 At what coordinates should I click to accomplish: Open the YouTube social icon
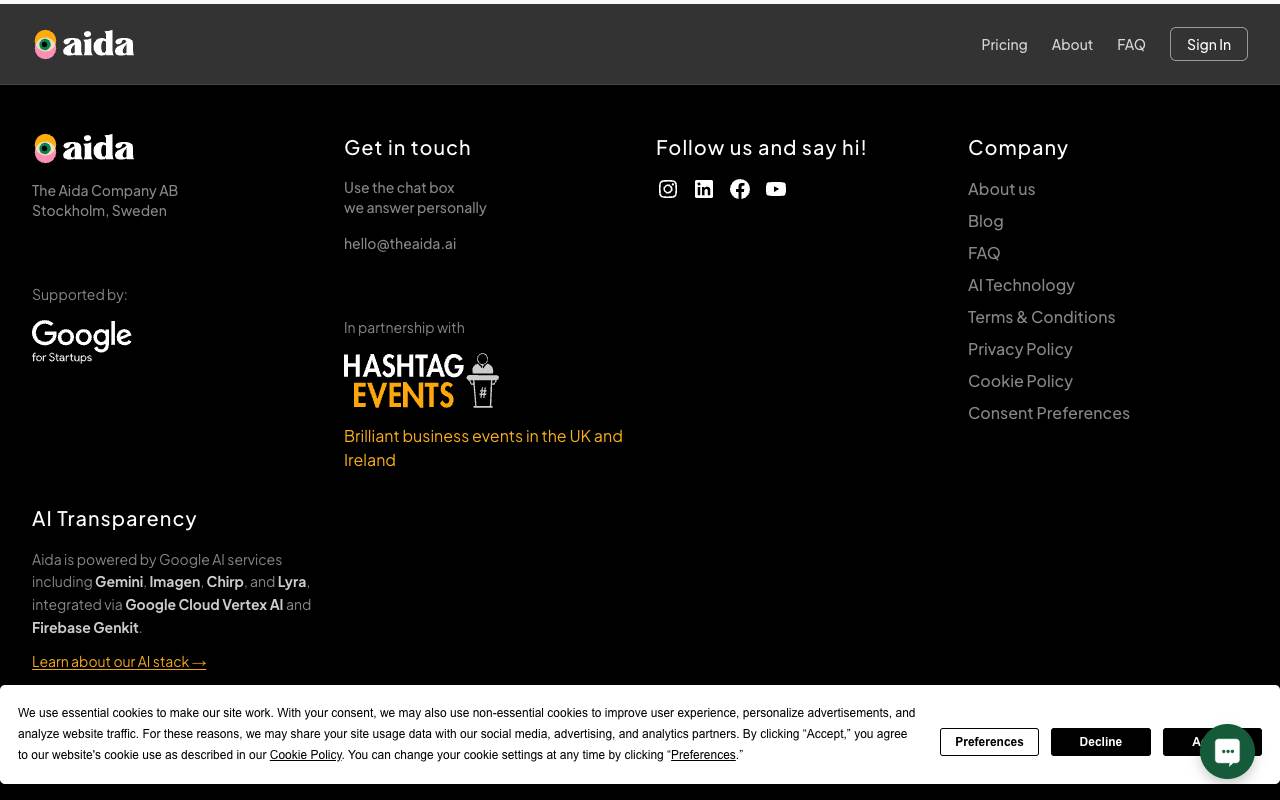776,189
